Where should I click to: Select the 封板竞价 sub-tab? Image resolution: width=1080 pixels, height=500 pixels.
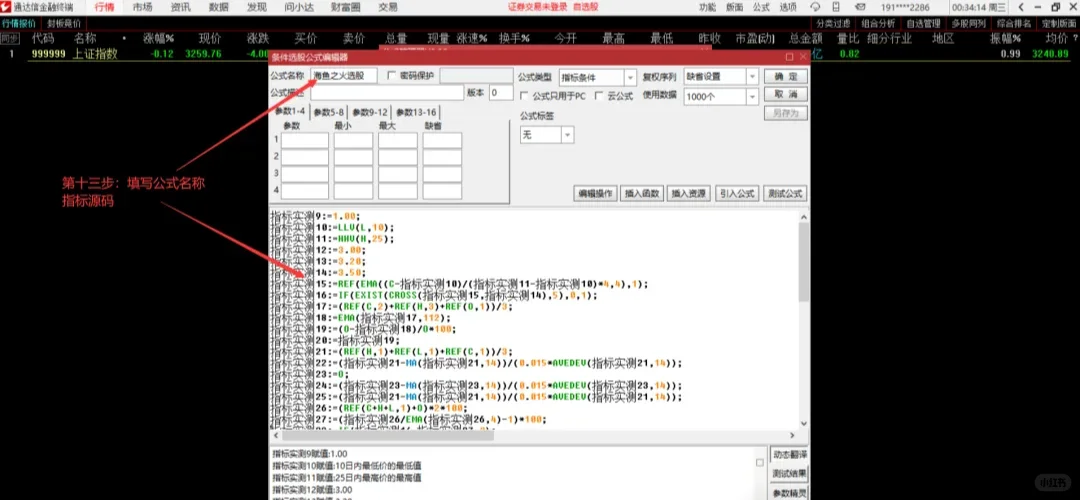click(x=63, y=23)
